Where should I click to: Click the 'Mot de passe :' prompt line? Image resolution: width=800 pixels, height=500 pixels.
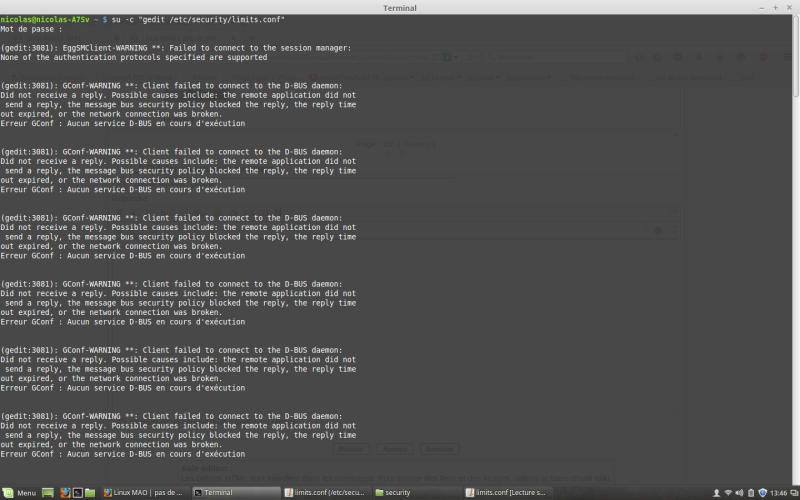pyautogui.click(x=31, y=29)
